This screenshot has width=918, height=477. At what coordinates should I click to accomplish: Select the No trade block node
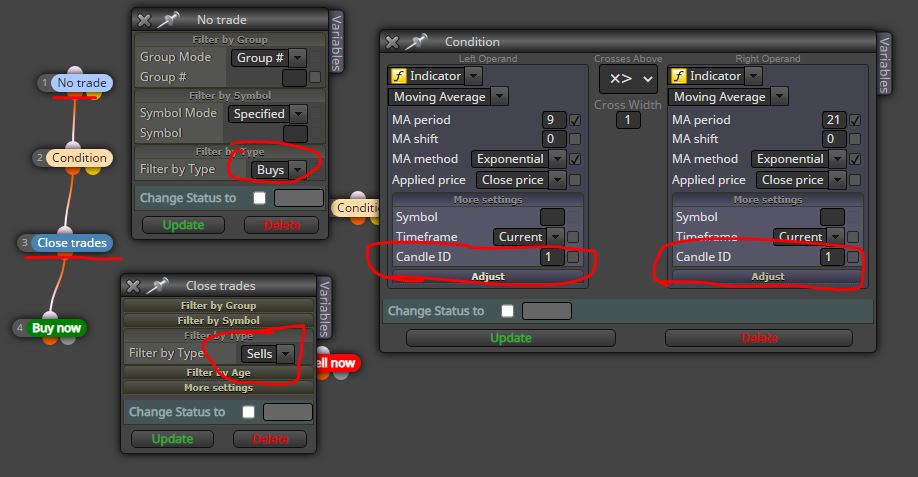81,83
